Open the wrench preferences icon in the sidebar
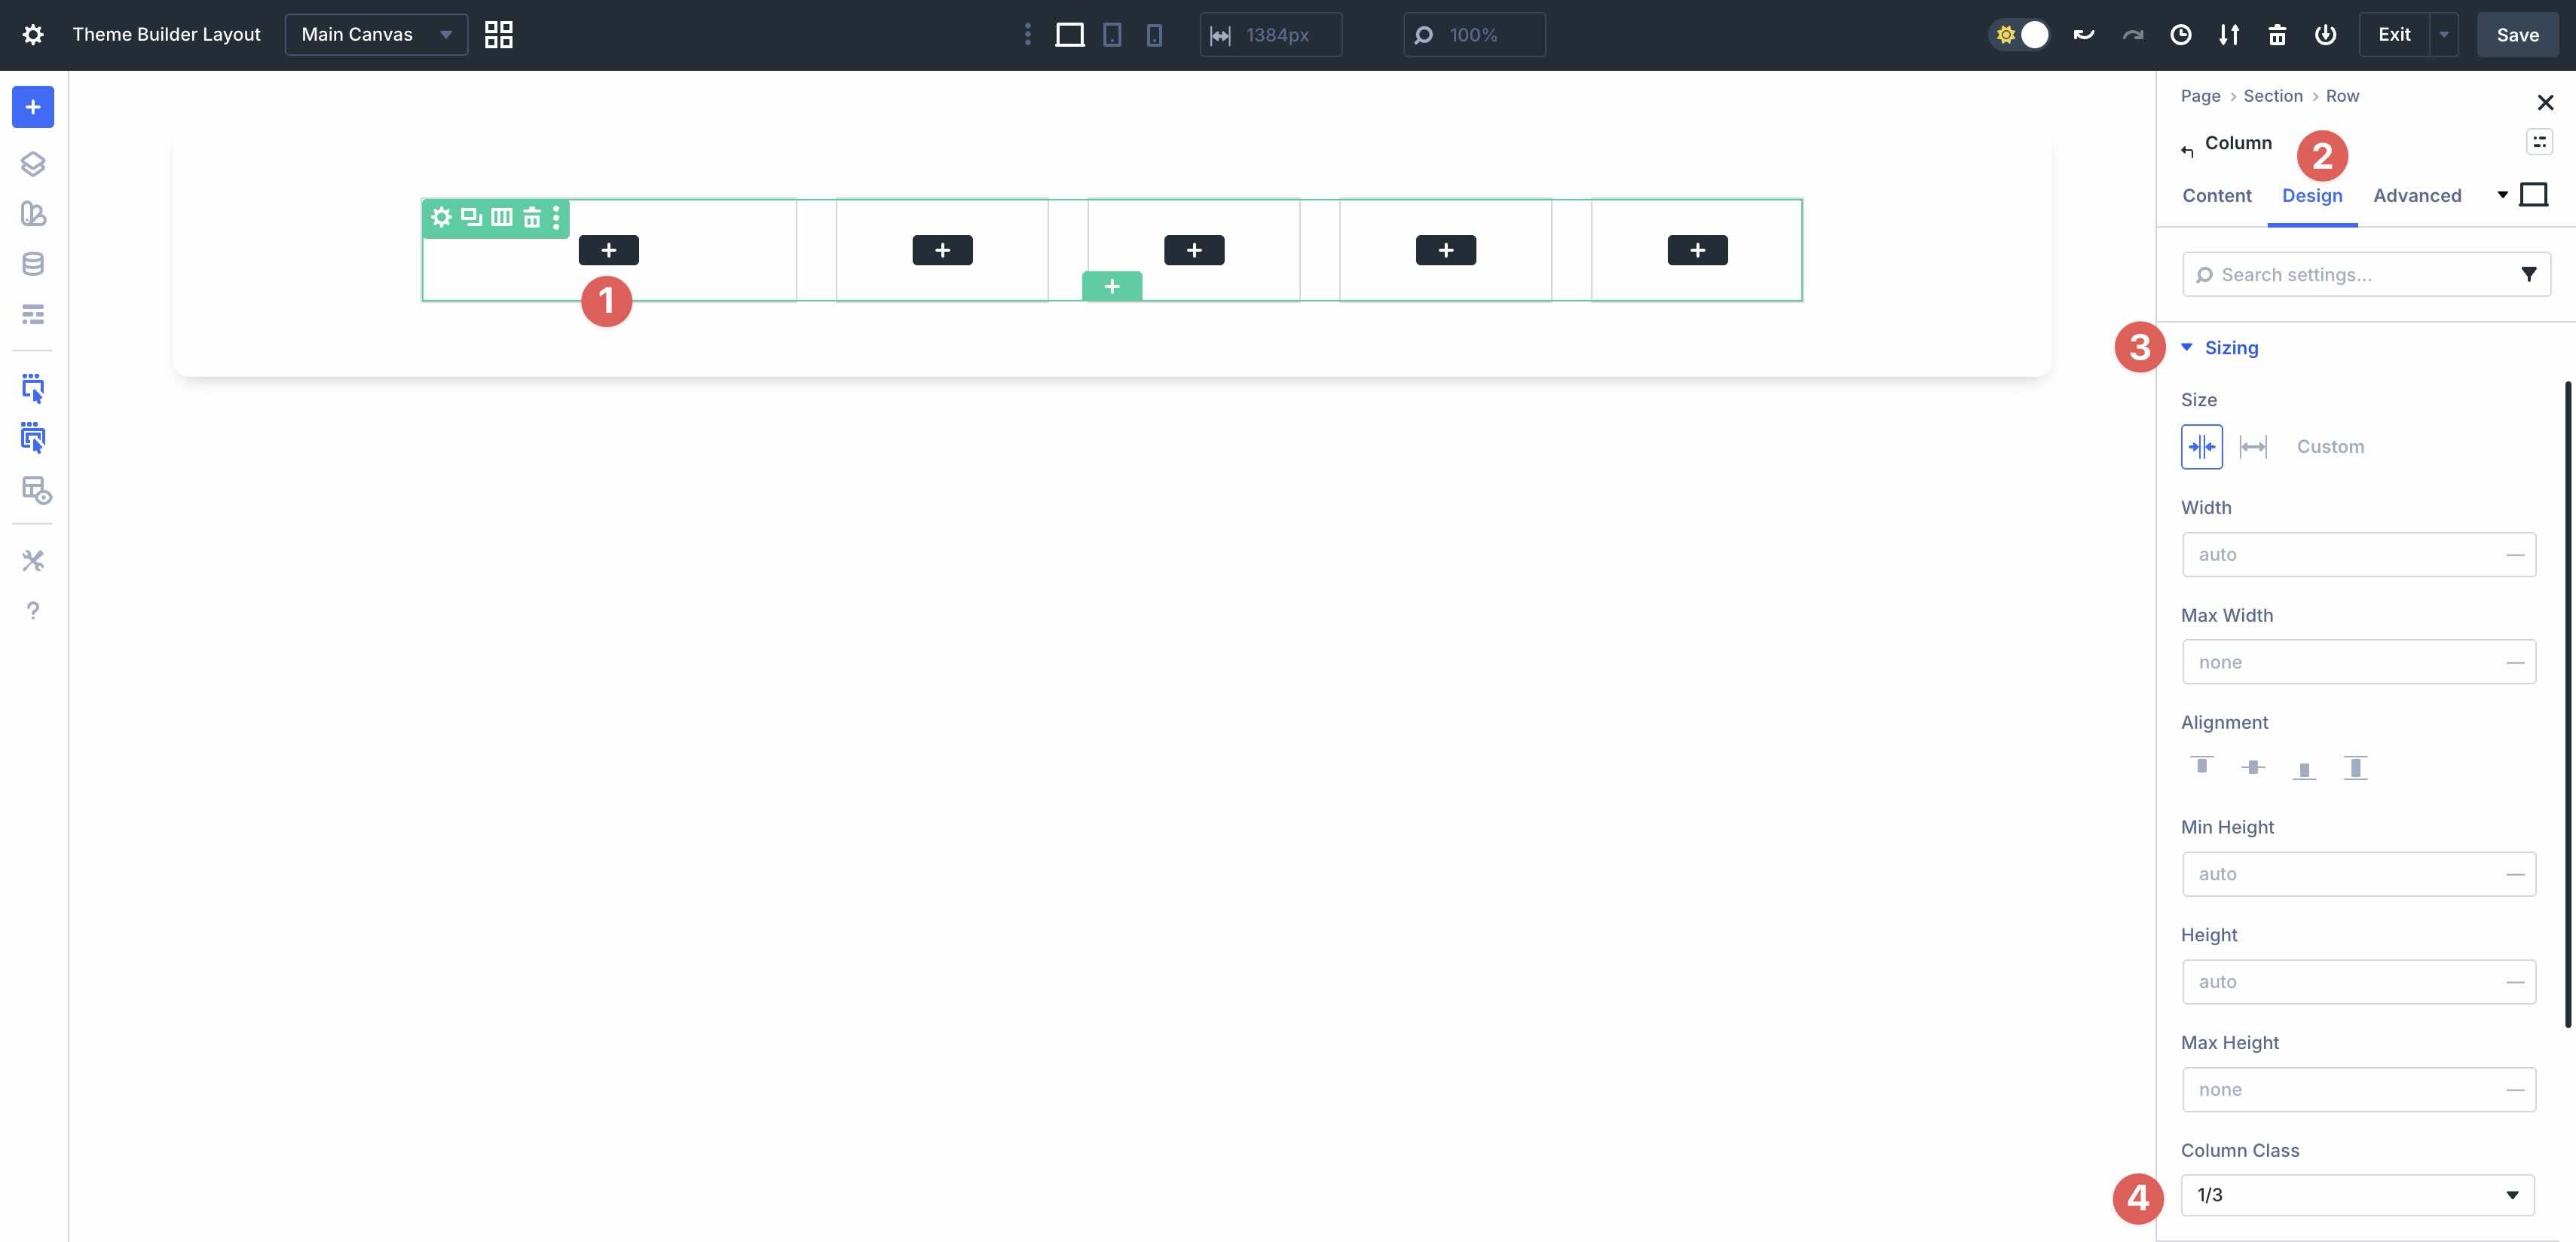The width and height of the screenshot is (2576, 1242). [x=33, y=560]
